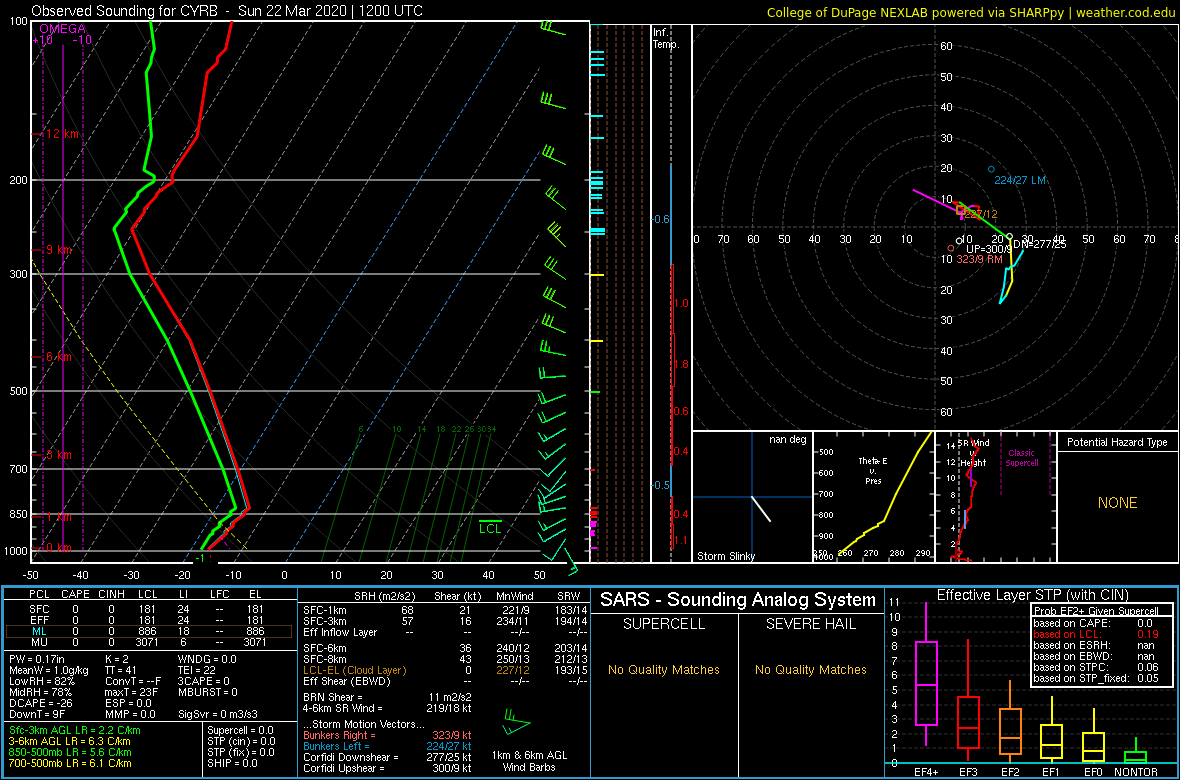Click the DN=277/25 hodograph label
Screen dimensions: 1180x780
pyautogui.click(x=1039, y=245)
